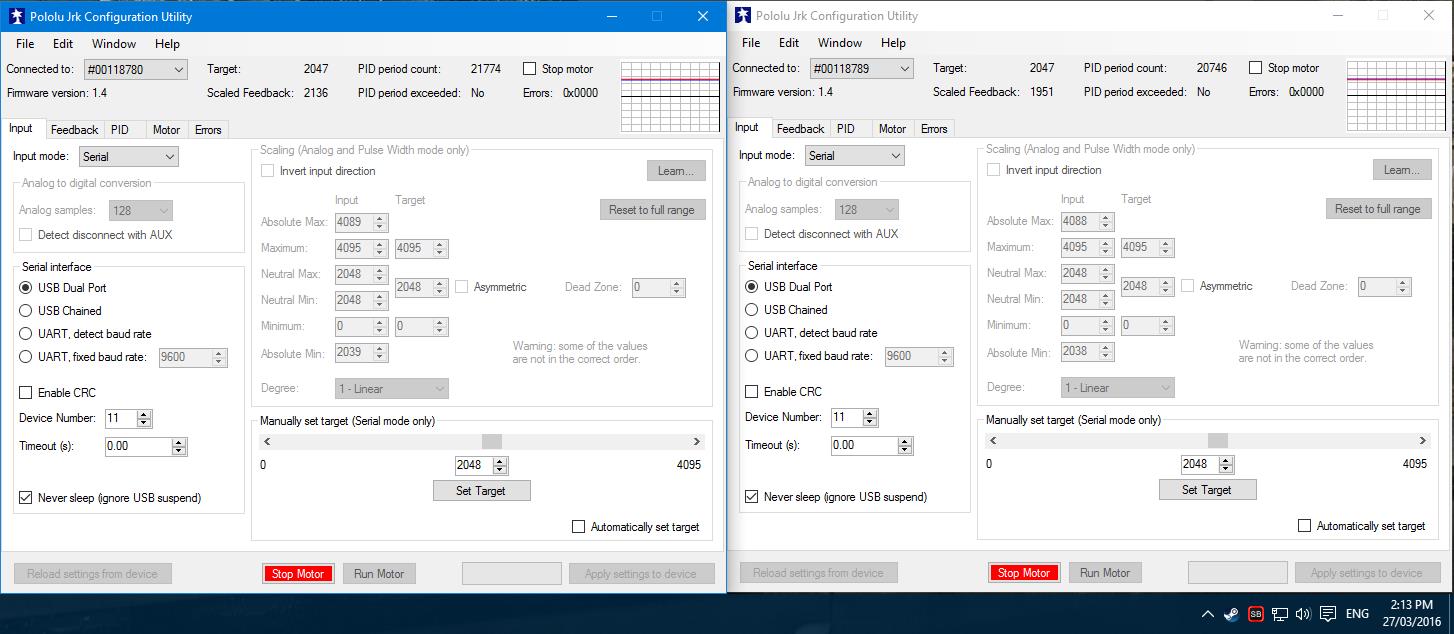Image resolution: width=1454 pixels, height=634 pixels.
Task: Switch to Errors tab in right window
Action: click(934, 129)
